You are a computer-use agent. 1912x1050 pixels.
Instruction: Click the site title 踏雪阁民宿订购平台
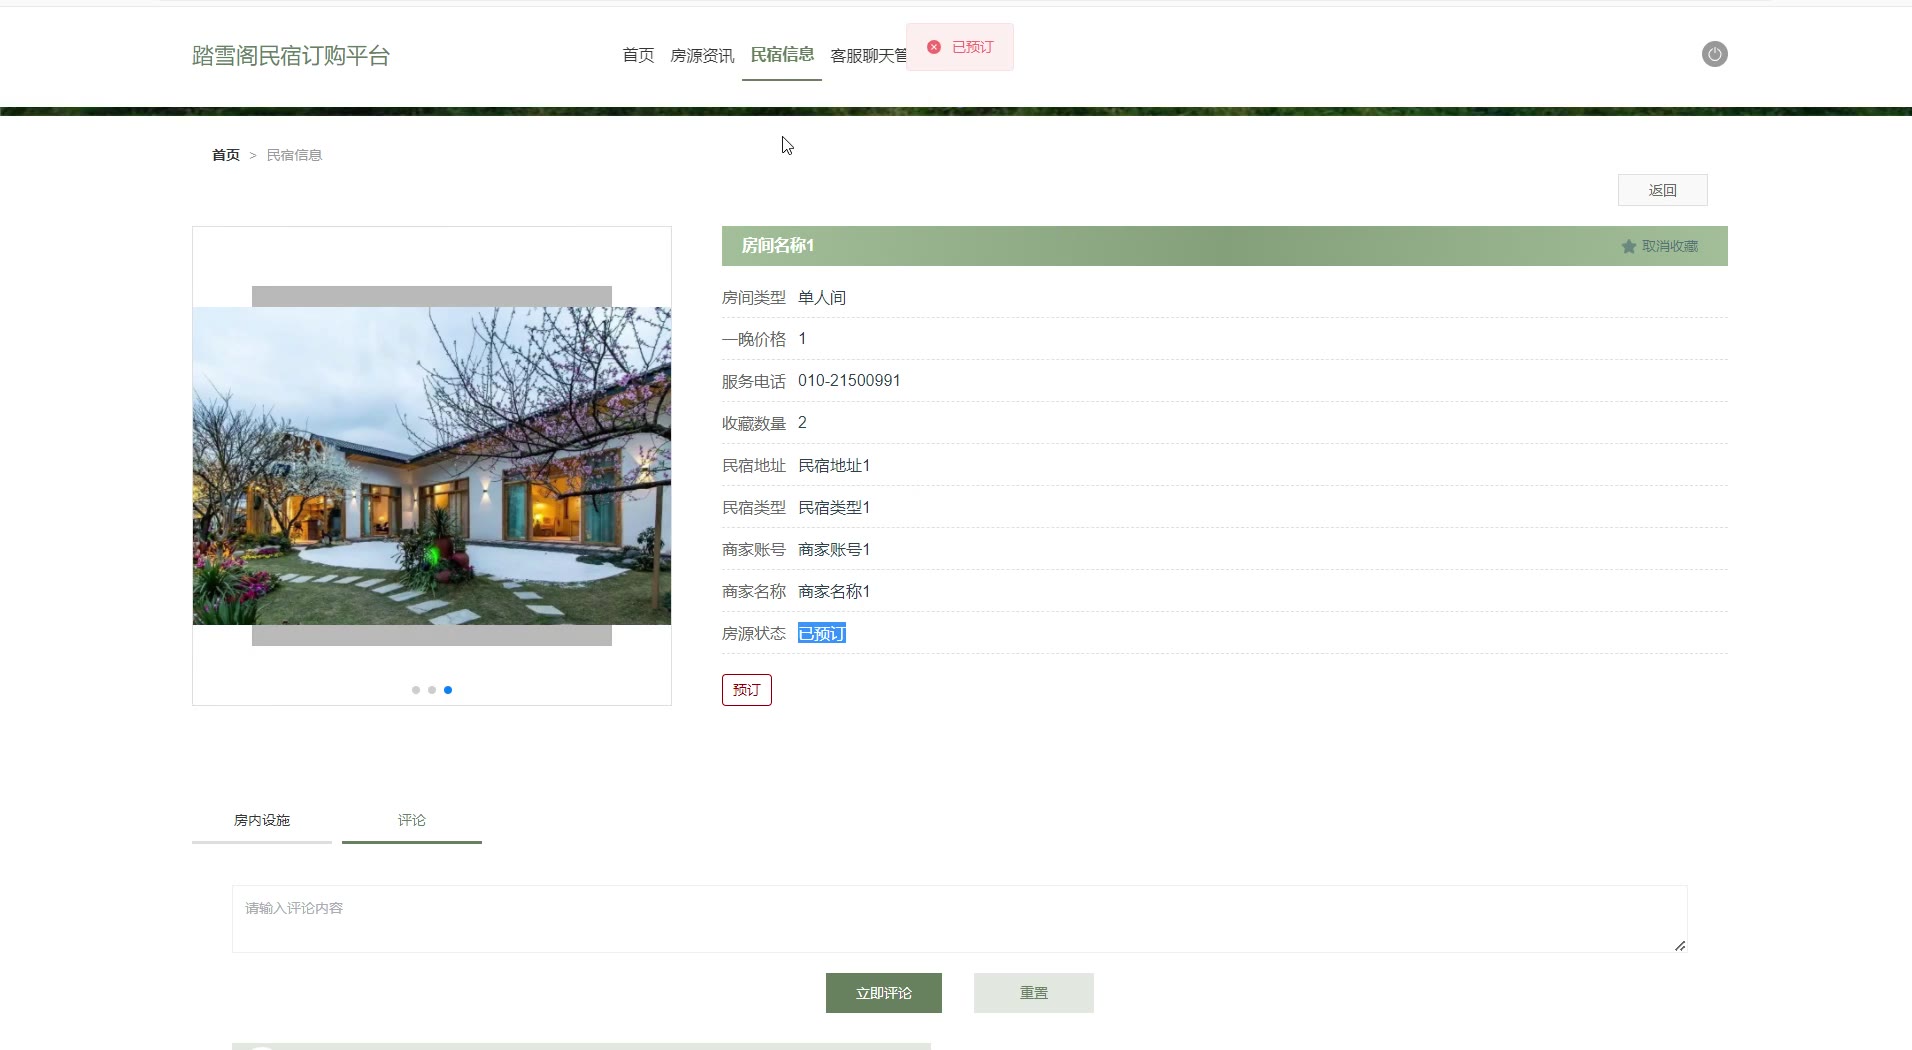(291, 56)
